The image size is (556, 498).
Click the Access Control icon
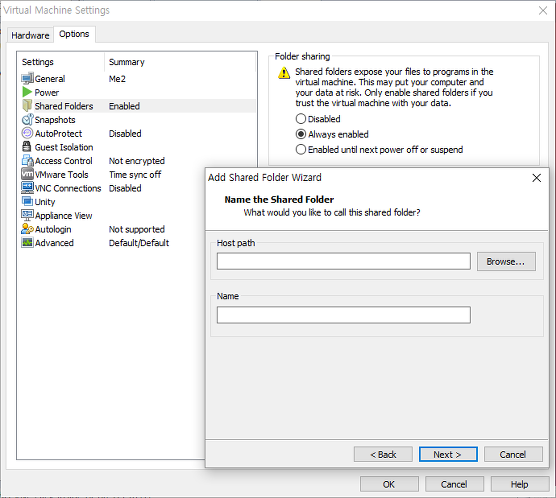click(27, 160)
